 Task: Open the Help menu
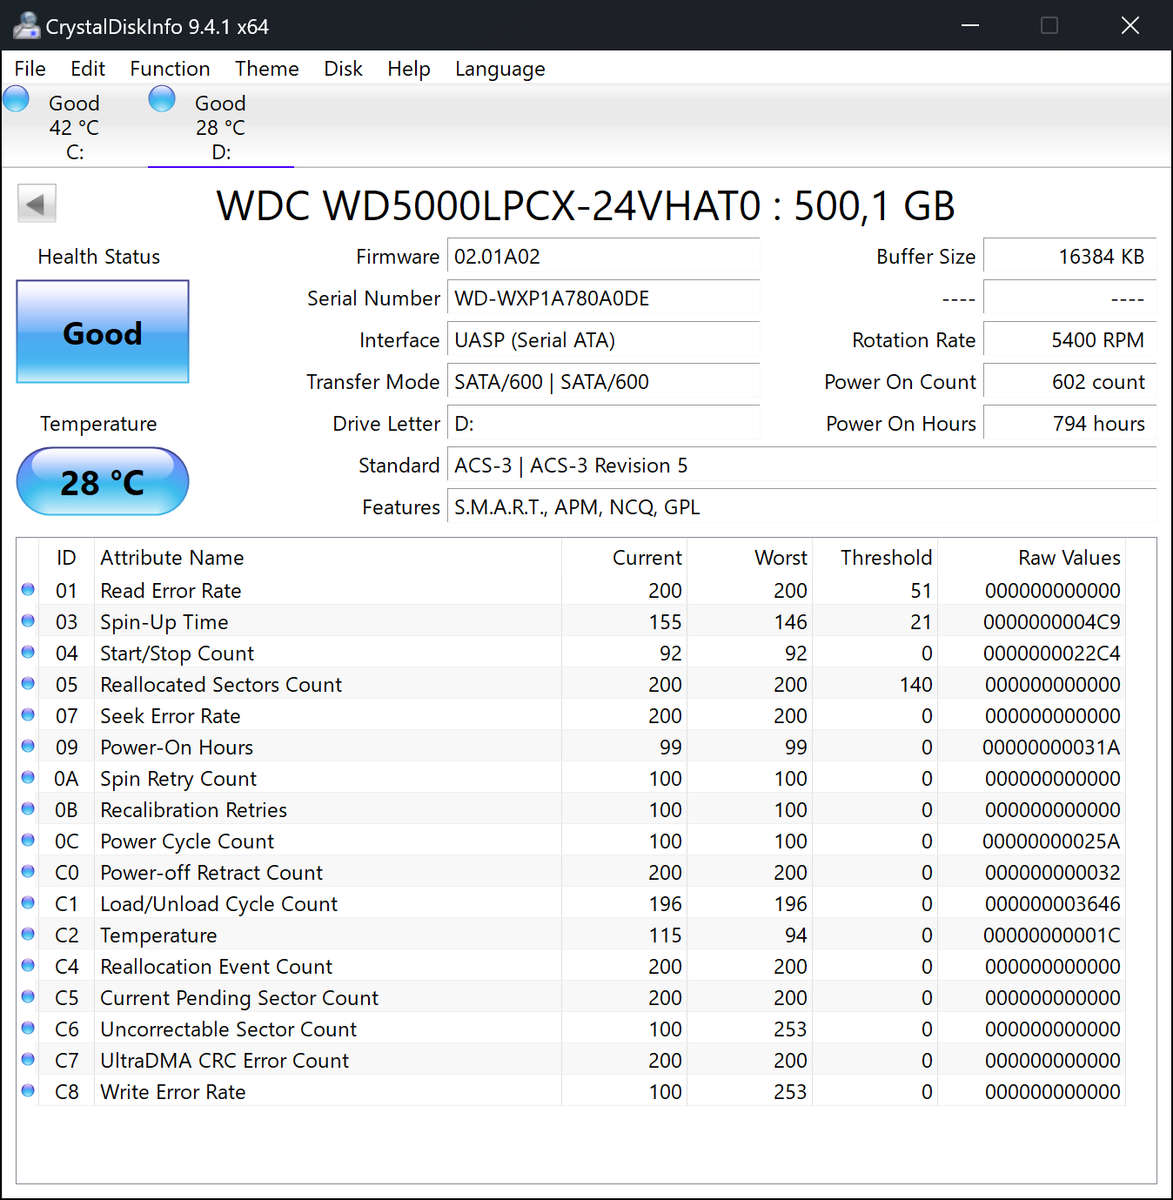tap(408, 68)
